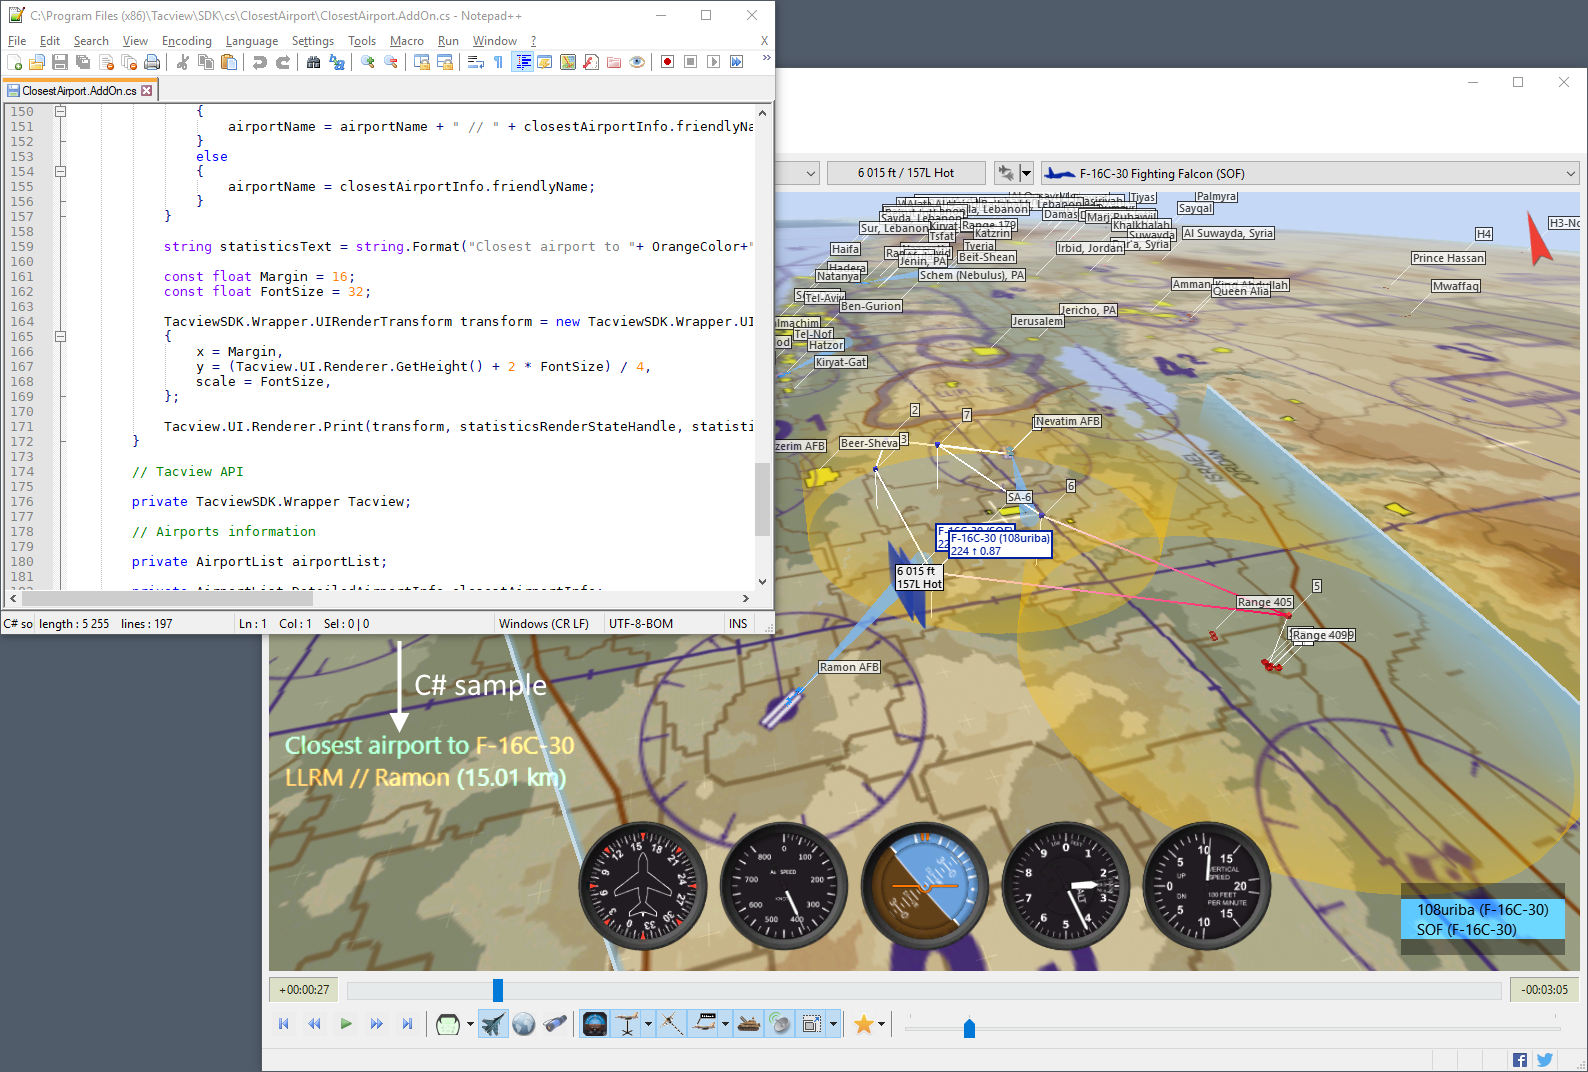Click the playback speed slider handle
This screenshot has width=1588, height=1072.
[x=969, y=1028]
